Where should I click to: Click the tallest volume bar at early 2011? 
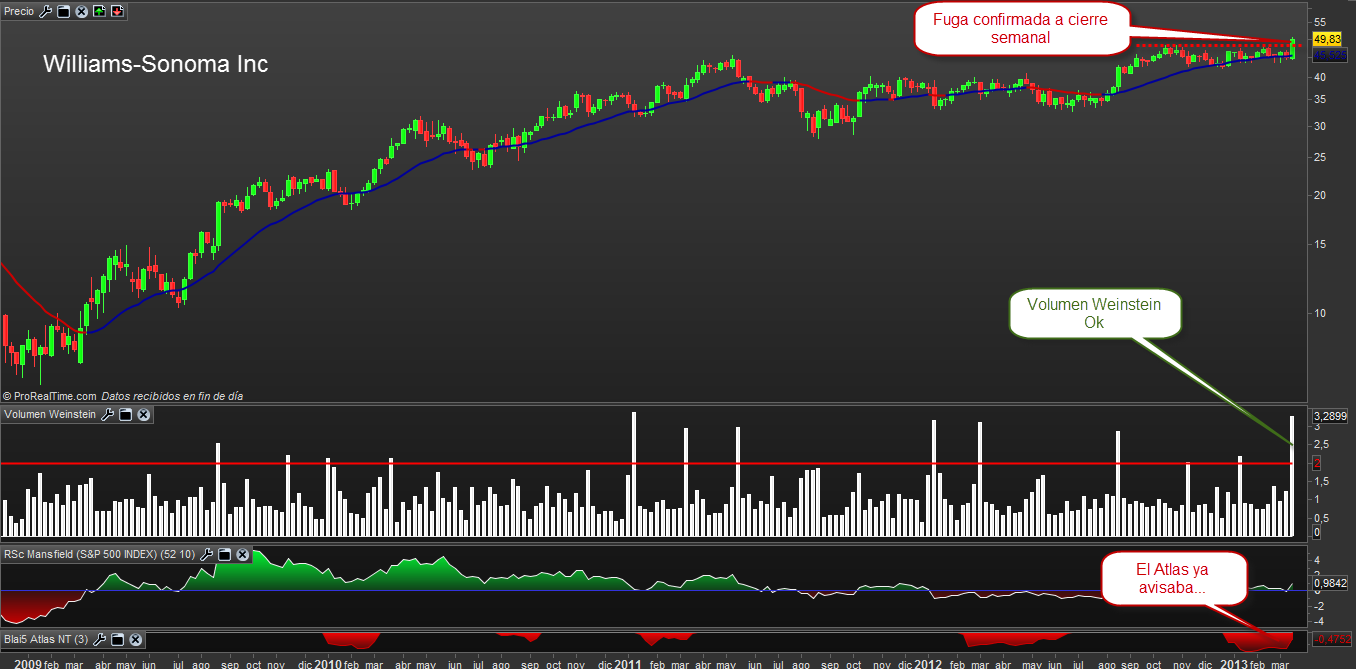click(633, 474)
